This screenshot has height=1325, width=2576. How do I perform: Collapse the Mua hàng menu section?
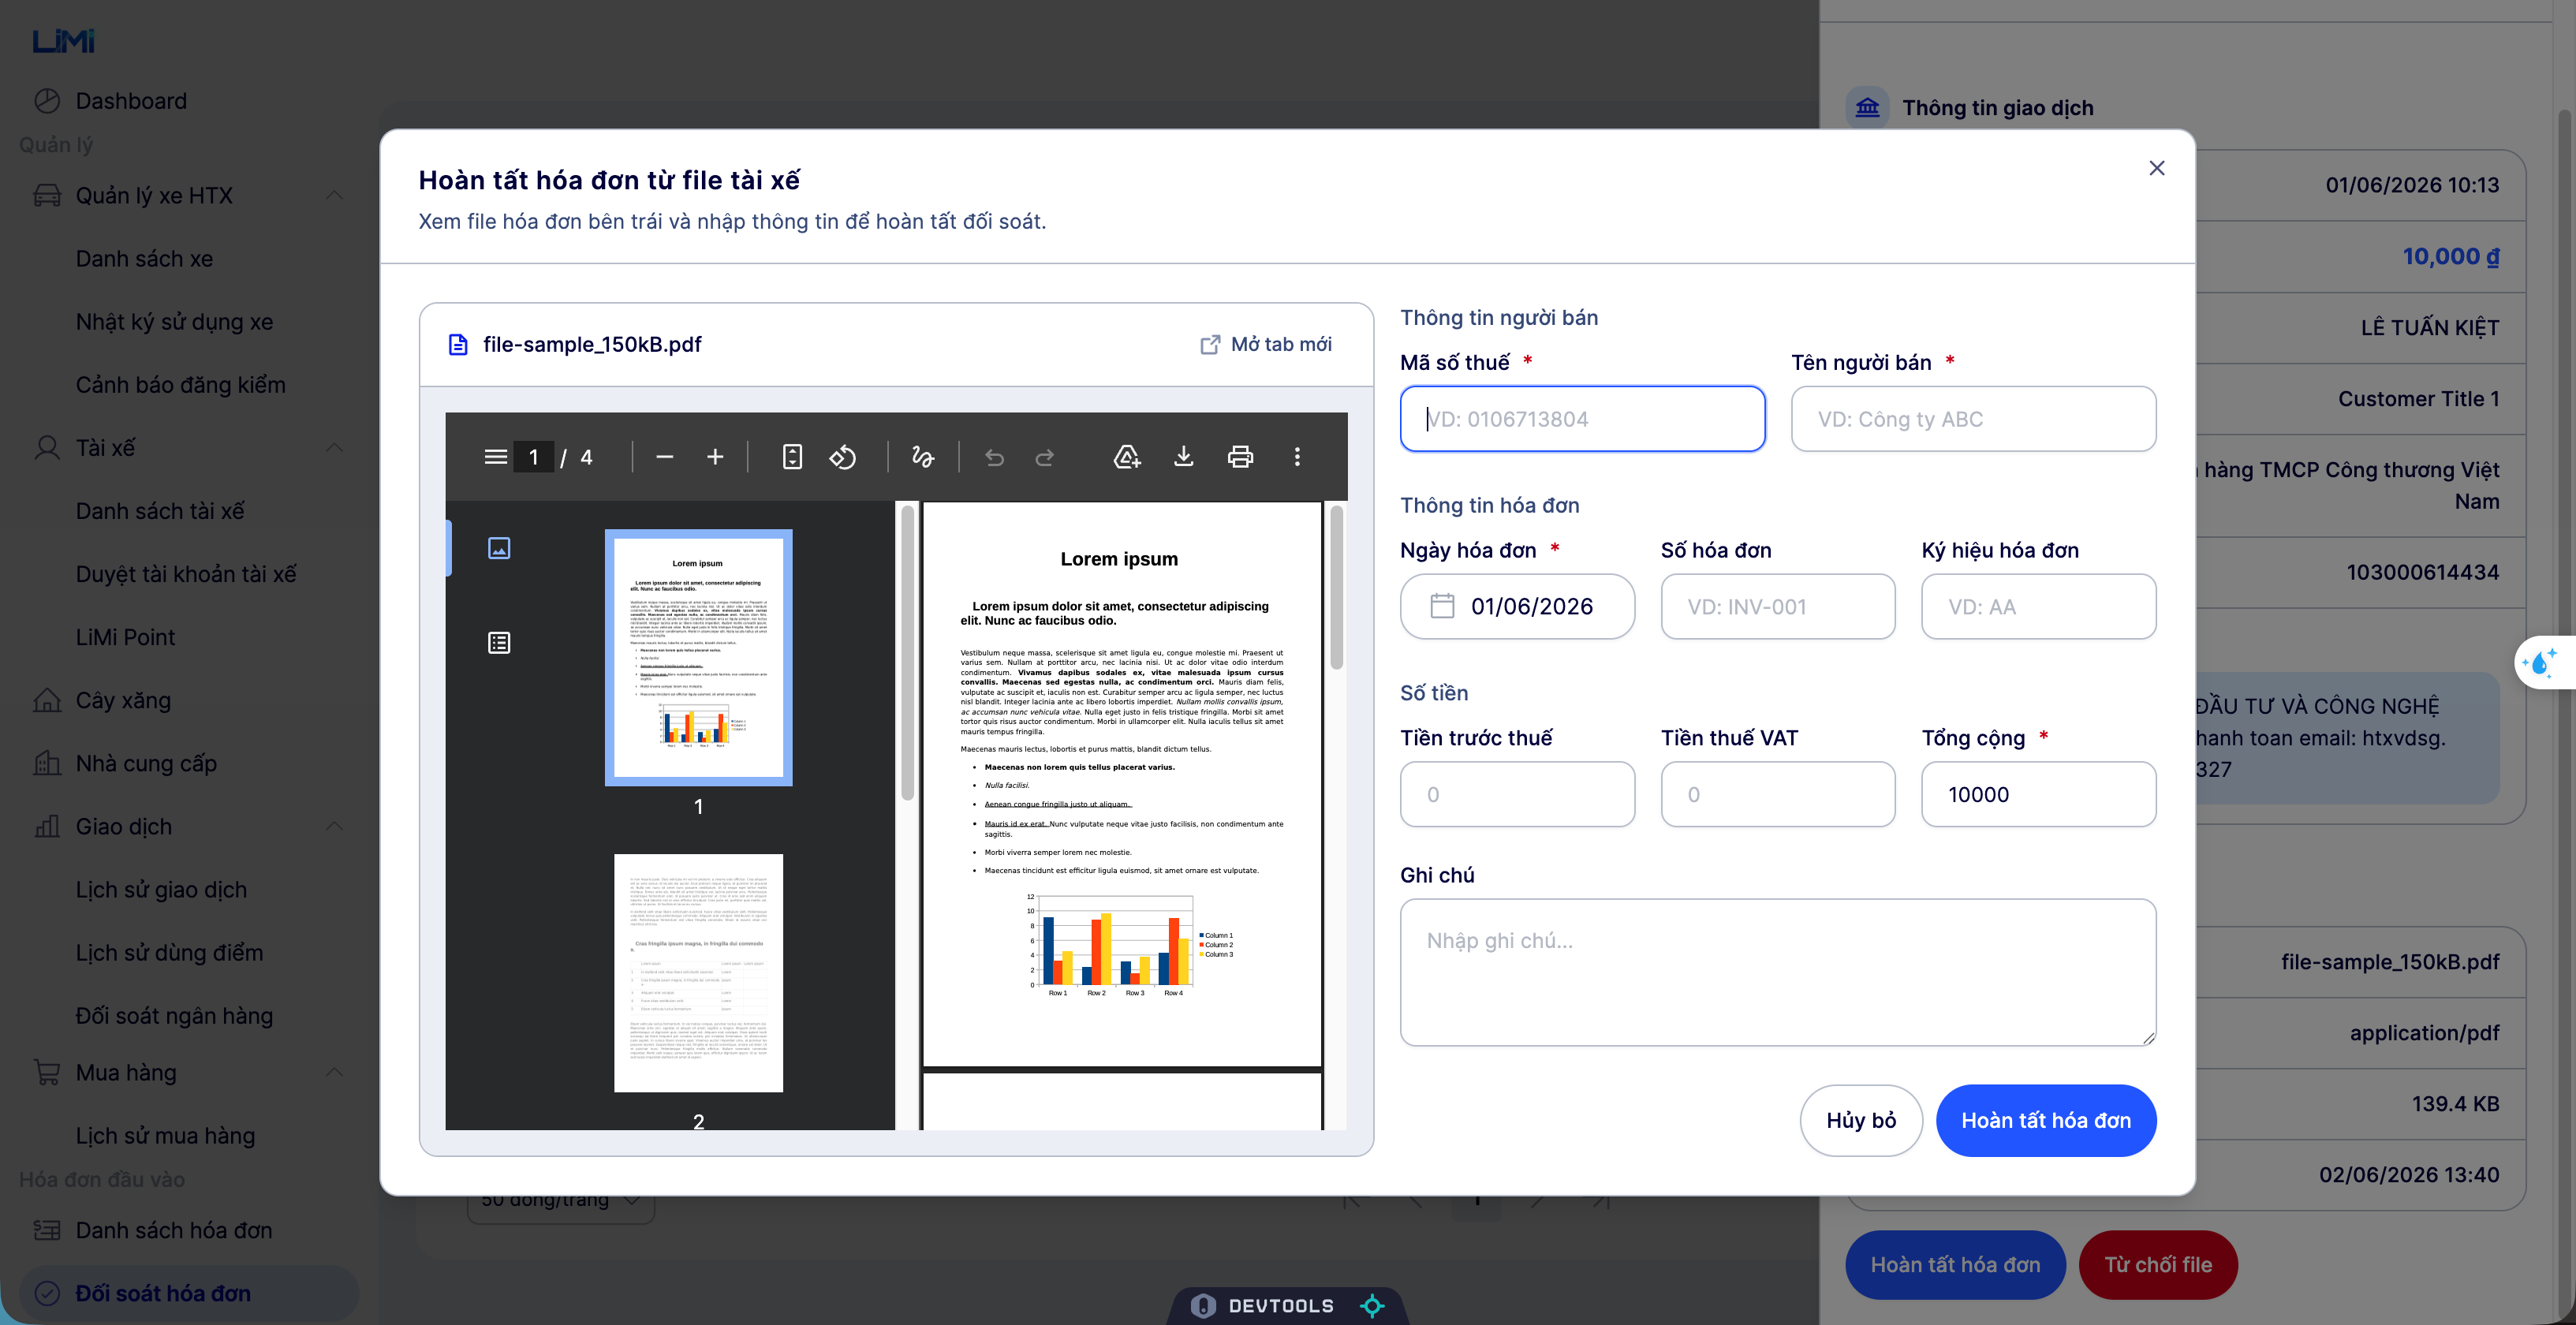click(334, 1072)
